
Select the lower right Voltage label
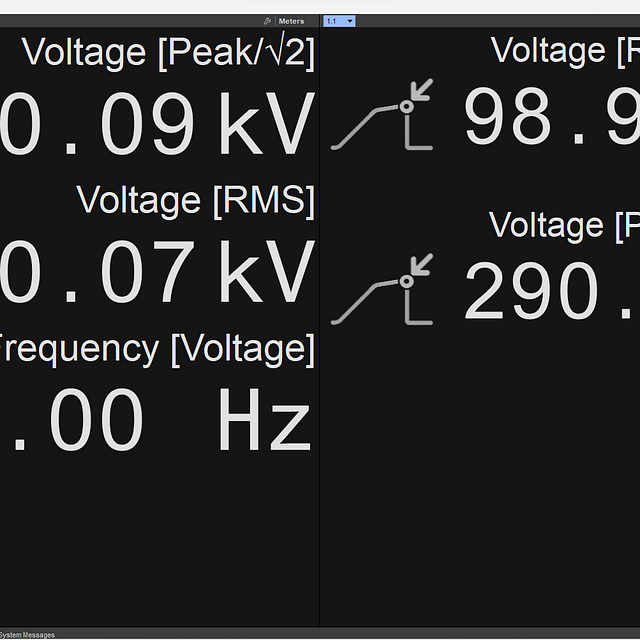point(564,225)
